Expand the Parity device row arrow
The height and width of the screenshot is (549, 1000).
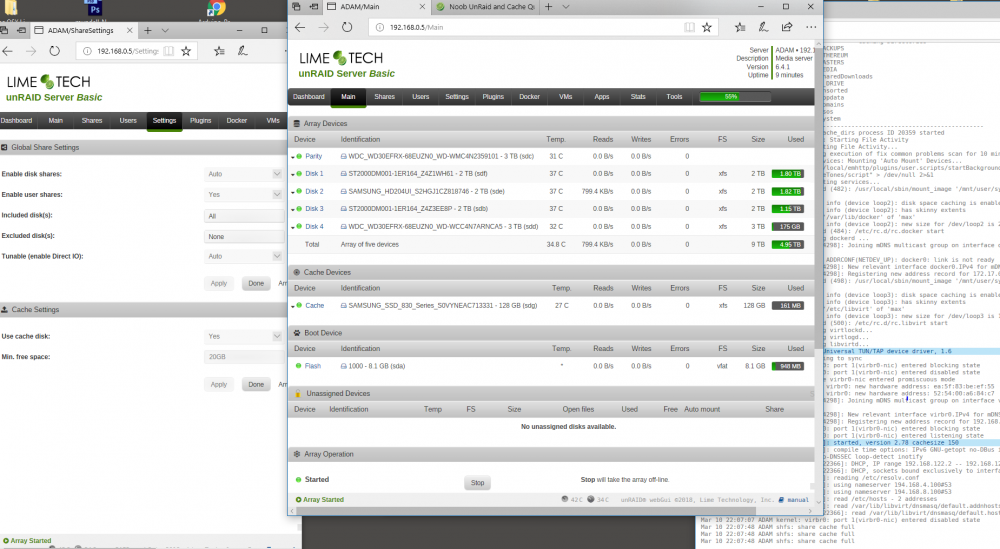pyautogui.click(x=293, y=157)
